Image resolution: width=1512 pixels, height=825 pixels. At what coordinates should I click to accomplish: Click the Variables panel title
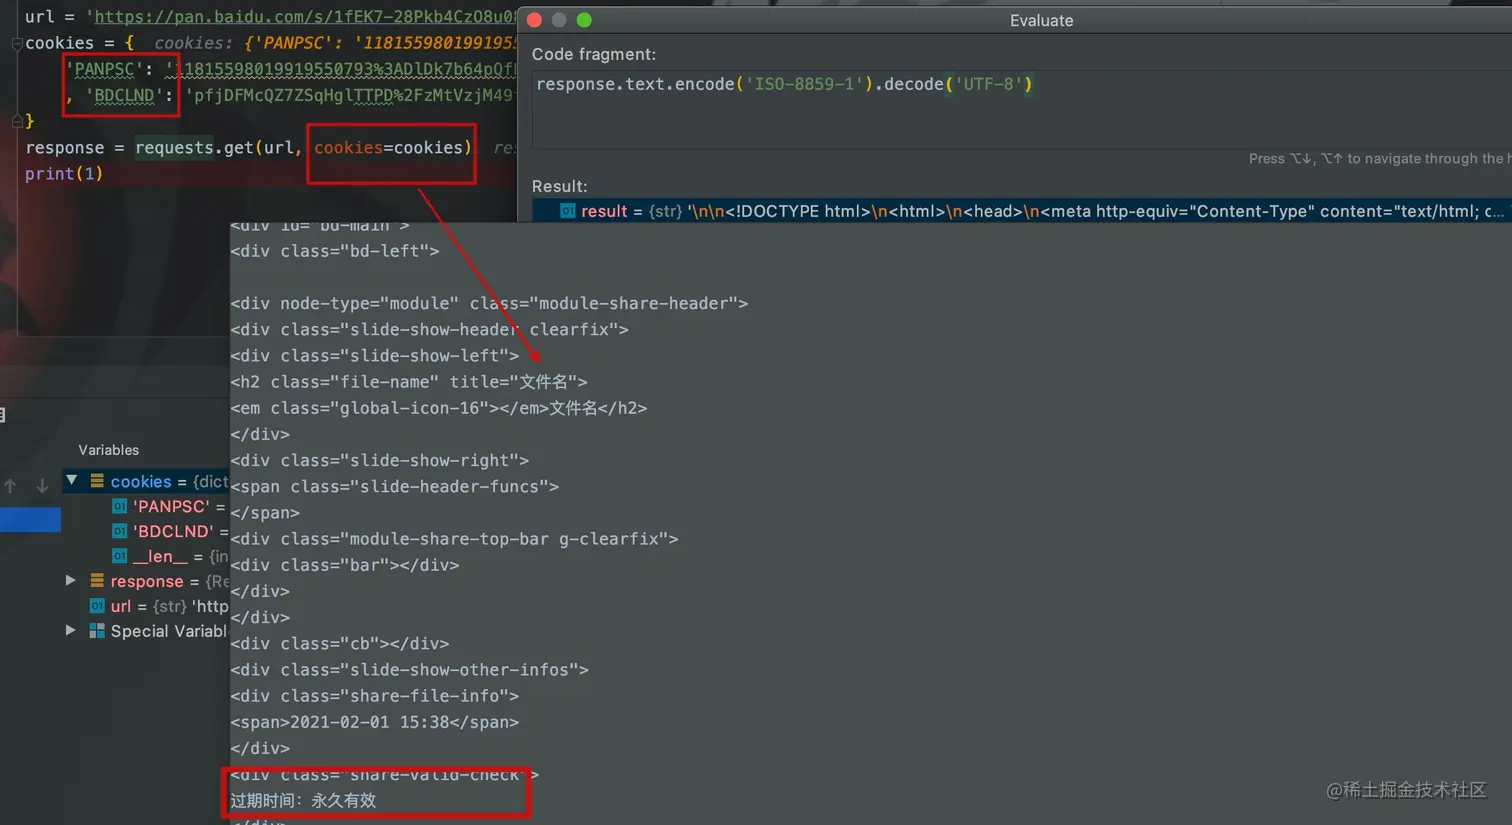tap(109, 450)
